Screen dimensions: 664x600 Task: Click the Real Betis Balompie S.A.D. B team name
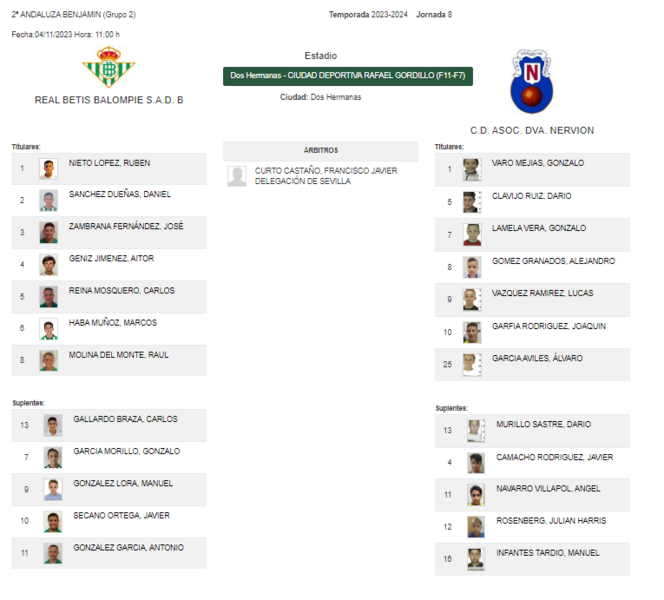click(109, 100)
